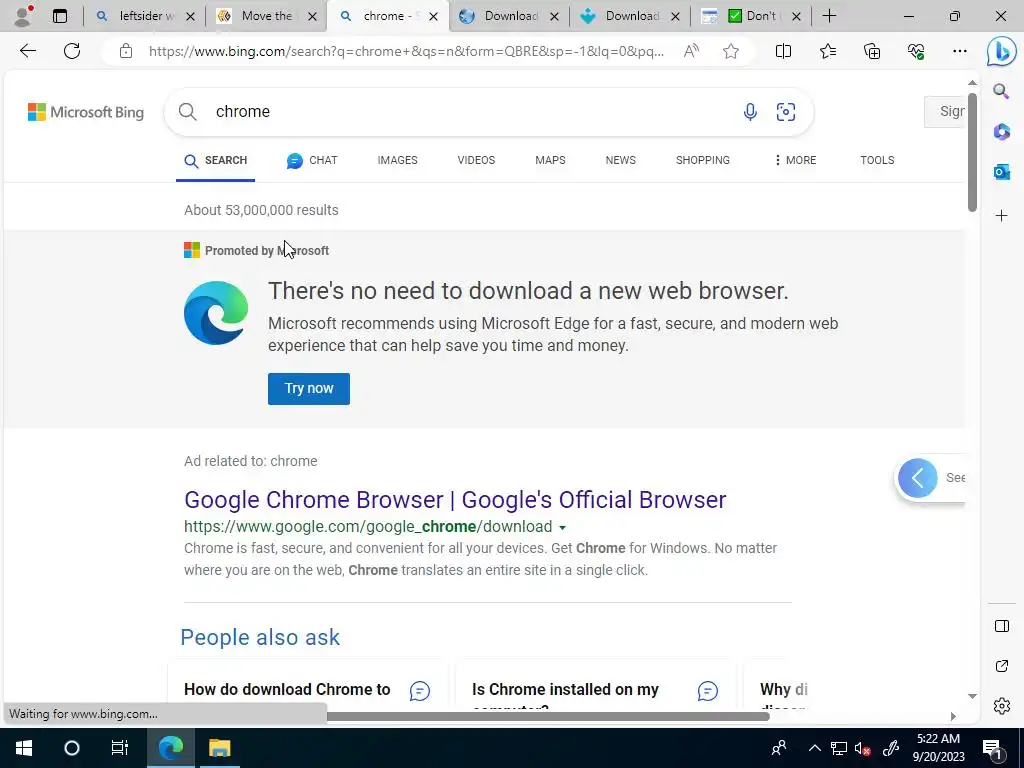Open a new browser tab
This screenshot has width=1024, height=768.
[x=829, y=16]
